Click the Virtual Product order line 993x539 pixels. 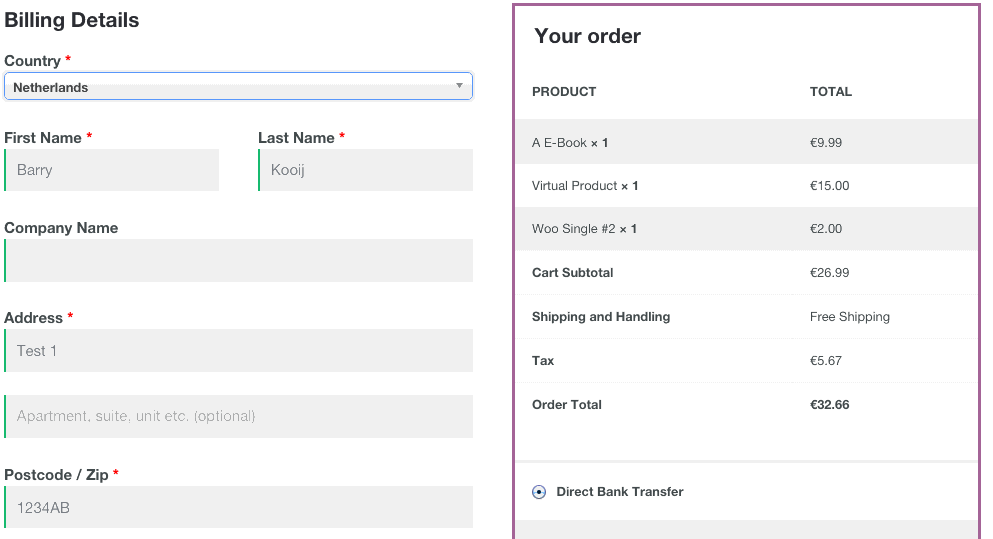(585, 186)
